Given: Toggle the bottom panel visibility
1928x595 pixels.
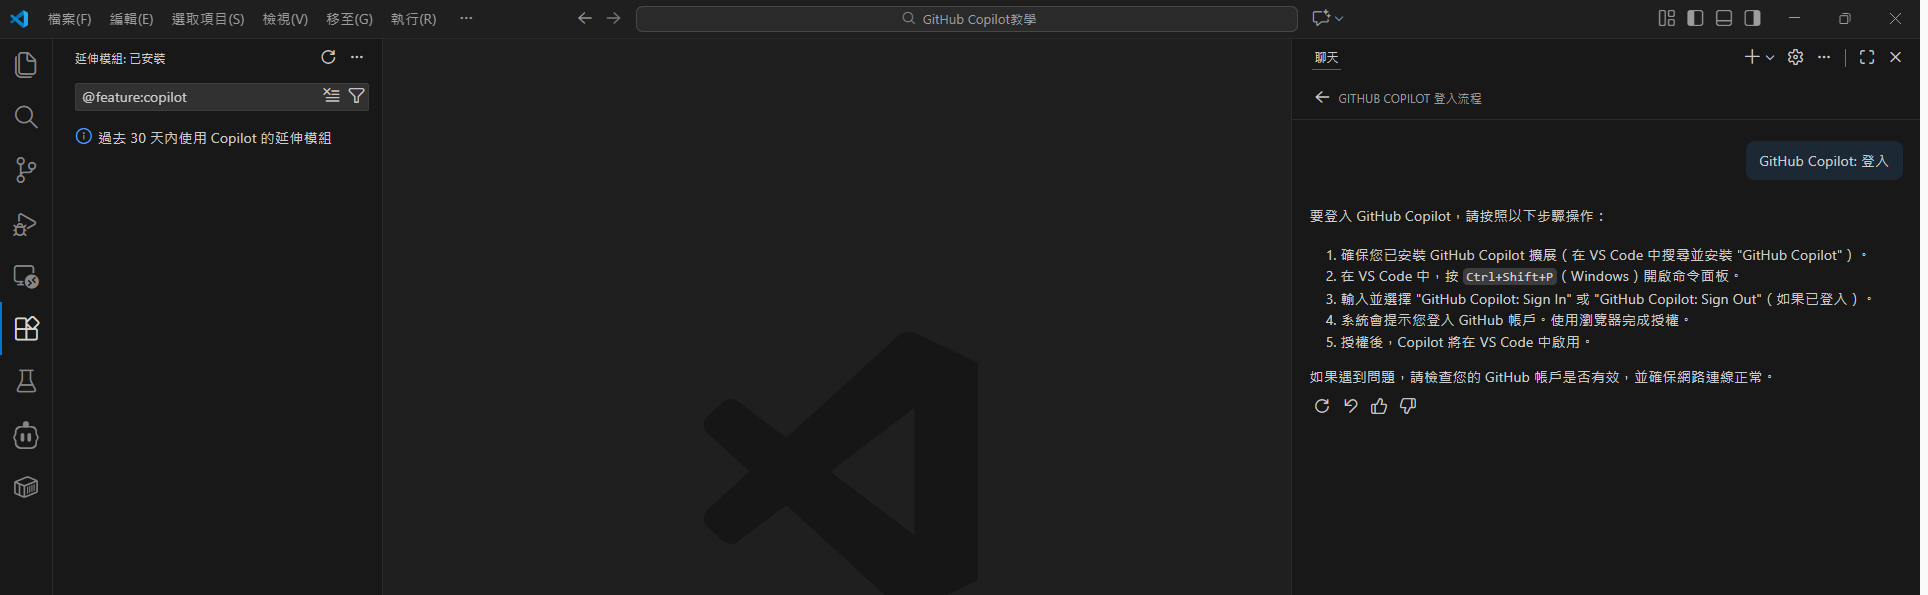Looking at the screenshot, I should 1724,18.
